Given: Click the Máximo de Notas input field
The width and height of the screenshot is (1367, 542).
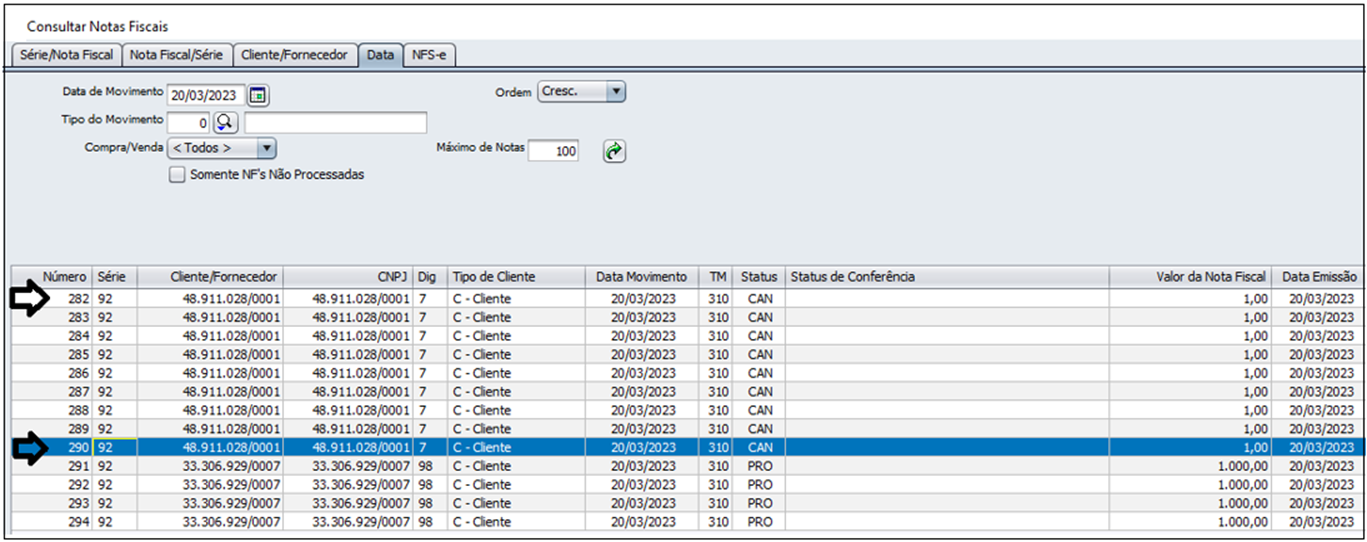Looking at the screenshot, I should tap(553, 152).
